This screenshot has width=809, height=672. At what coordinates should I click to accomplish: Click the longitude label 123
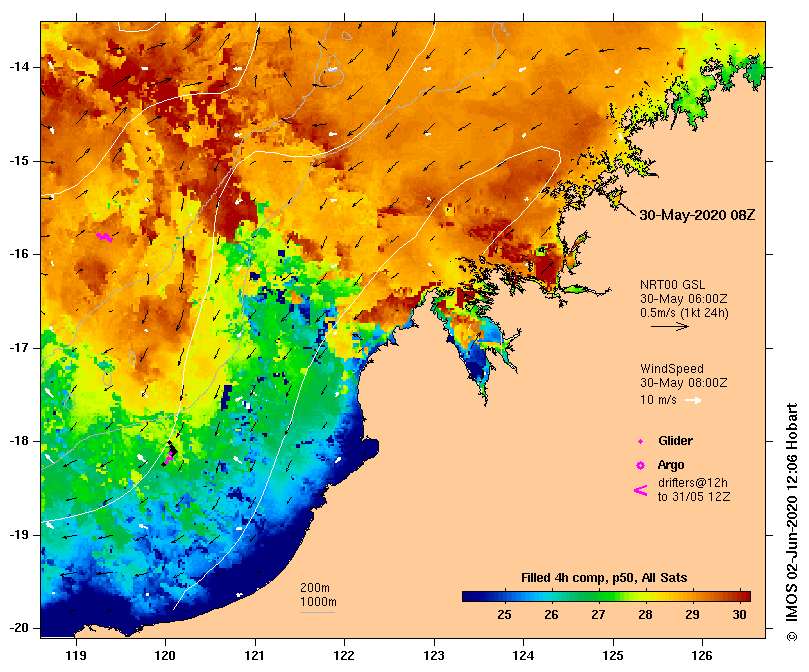tap(434, 656)
